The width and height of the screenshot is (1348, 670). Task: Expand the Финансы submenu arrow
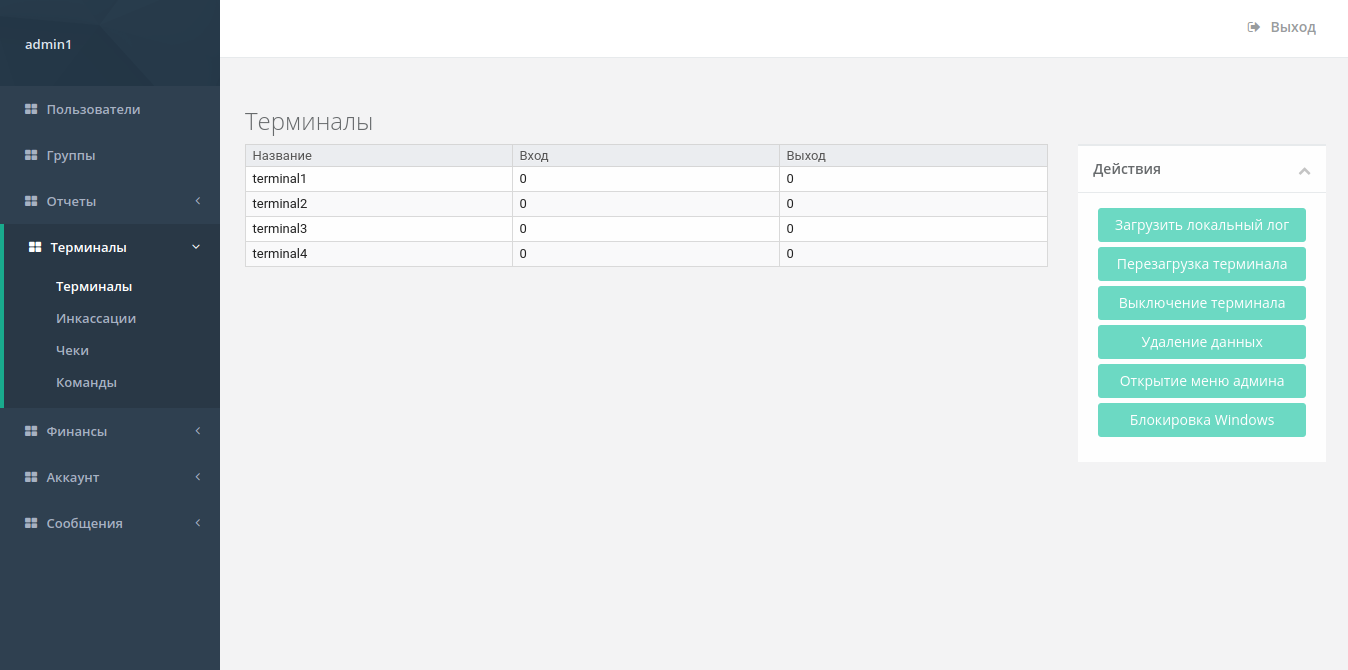click(198, 431)
